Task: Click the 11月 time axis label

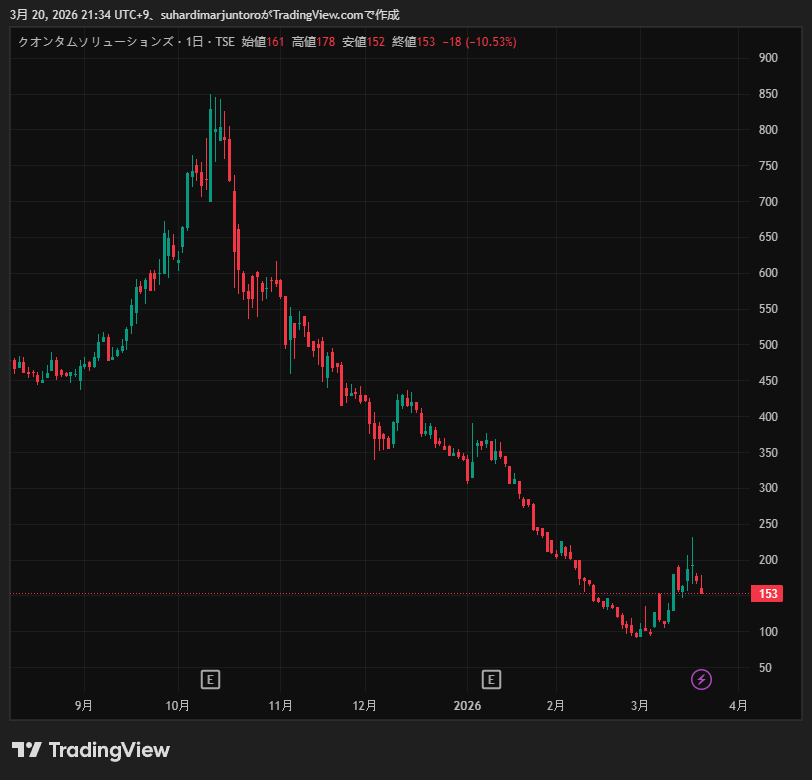Action: 280,705
